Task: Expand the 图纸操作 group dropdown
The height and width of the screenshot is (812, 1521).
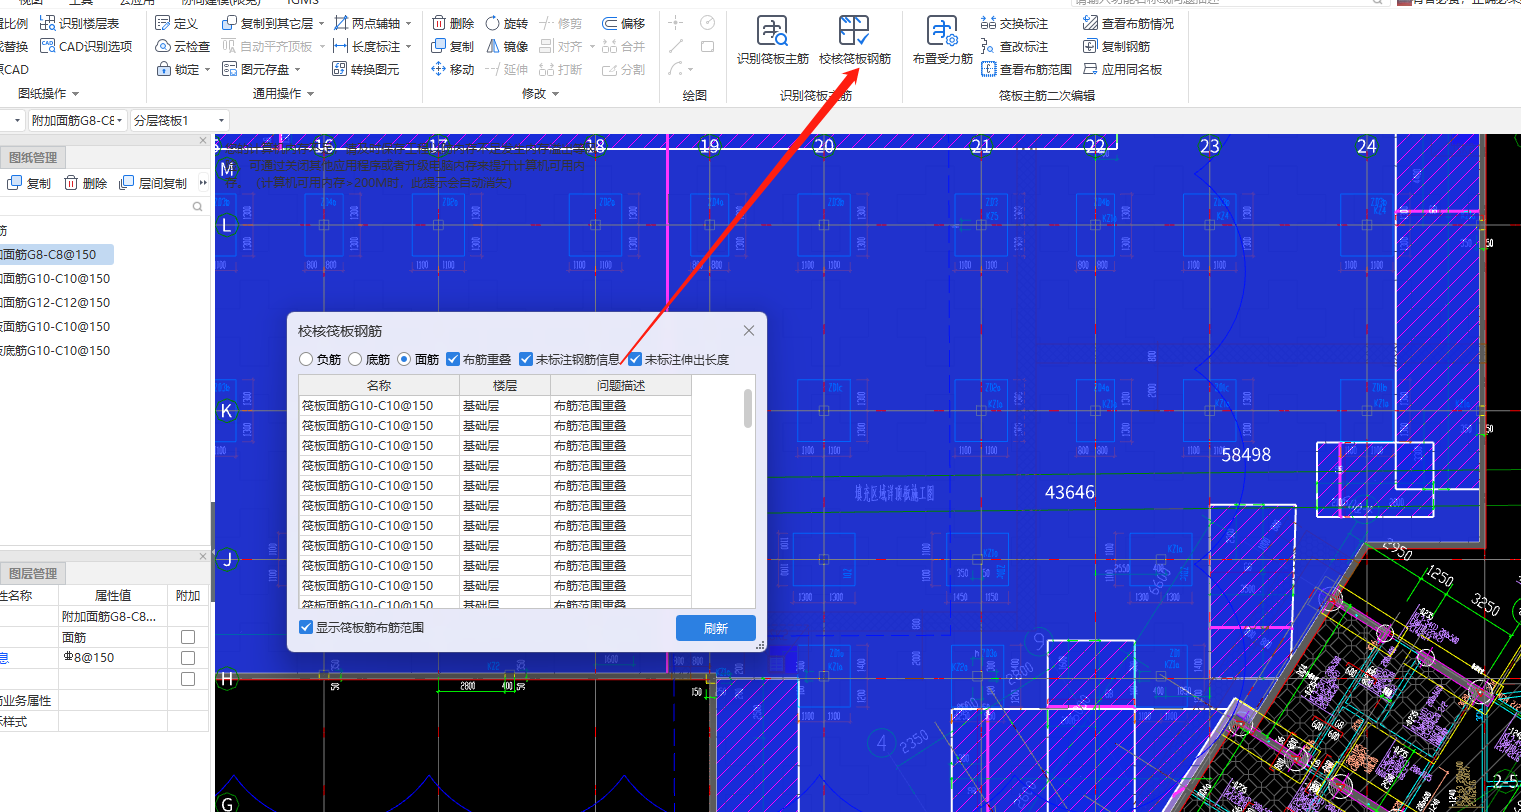Action: point(75,94)
